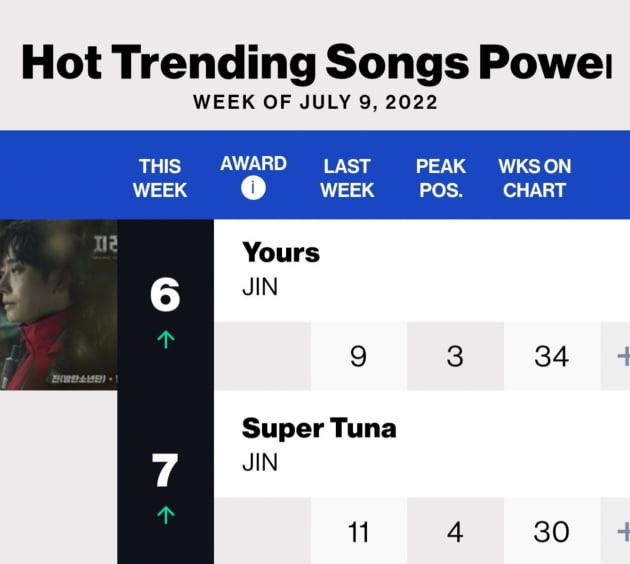Viewport: 630px width, 564px height.
Task: Click the Award info icon
Action: (x=253, y=188)
